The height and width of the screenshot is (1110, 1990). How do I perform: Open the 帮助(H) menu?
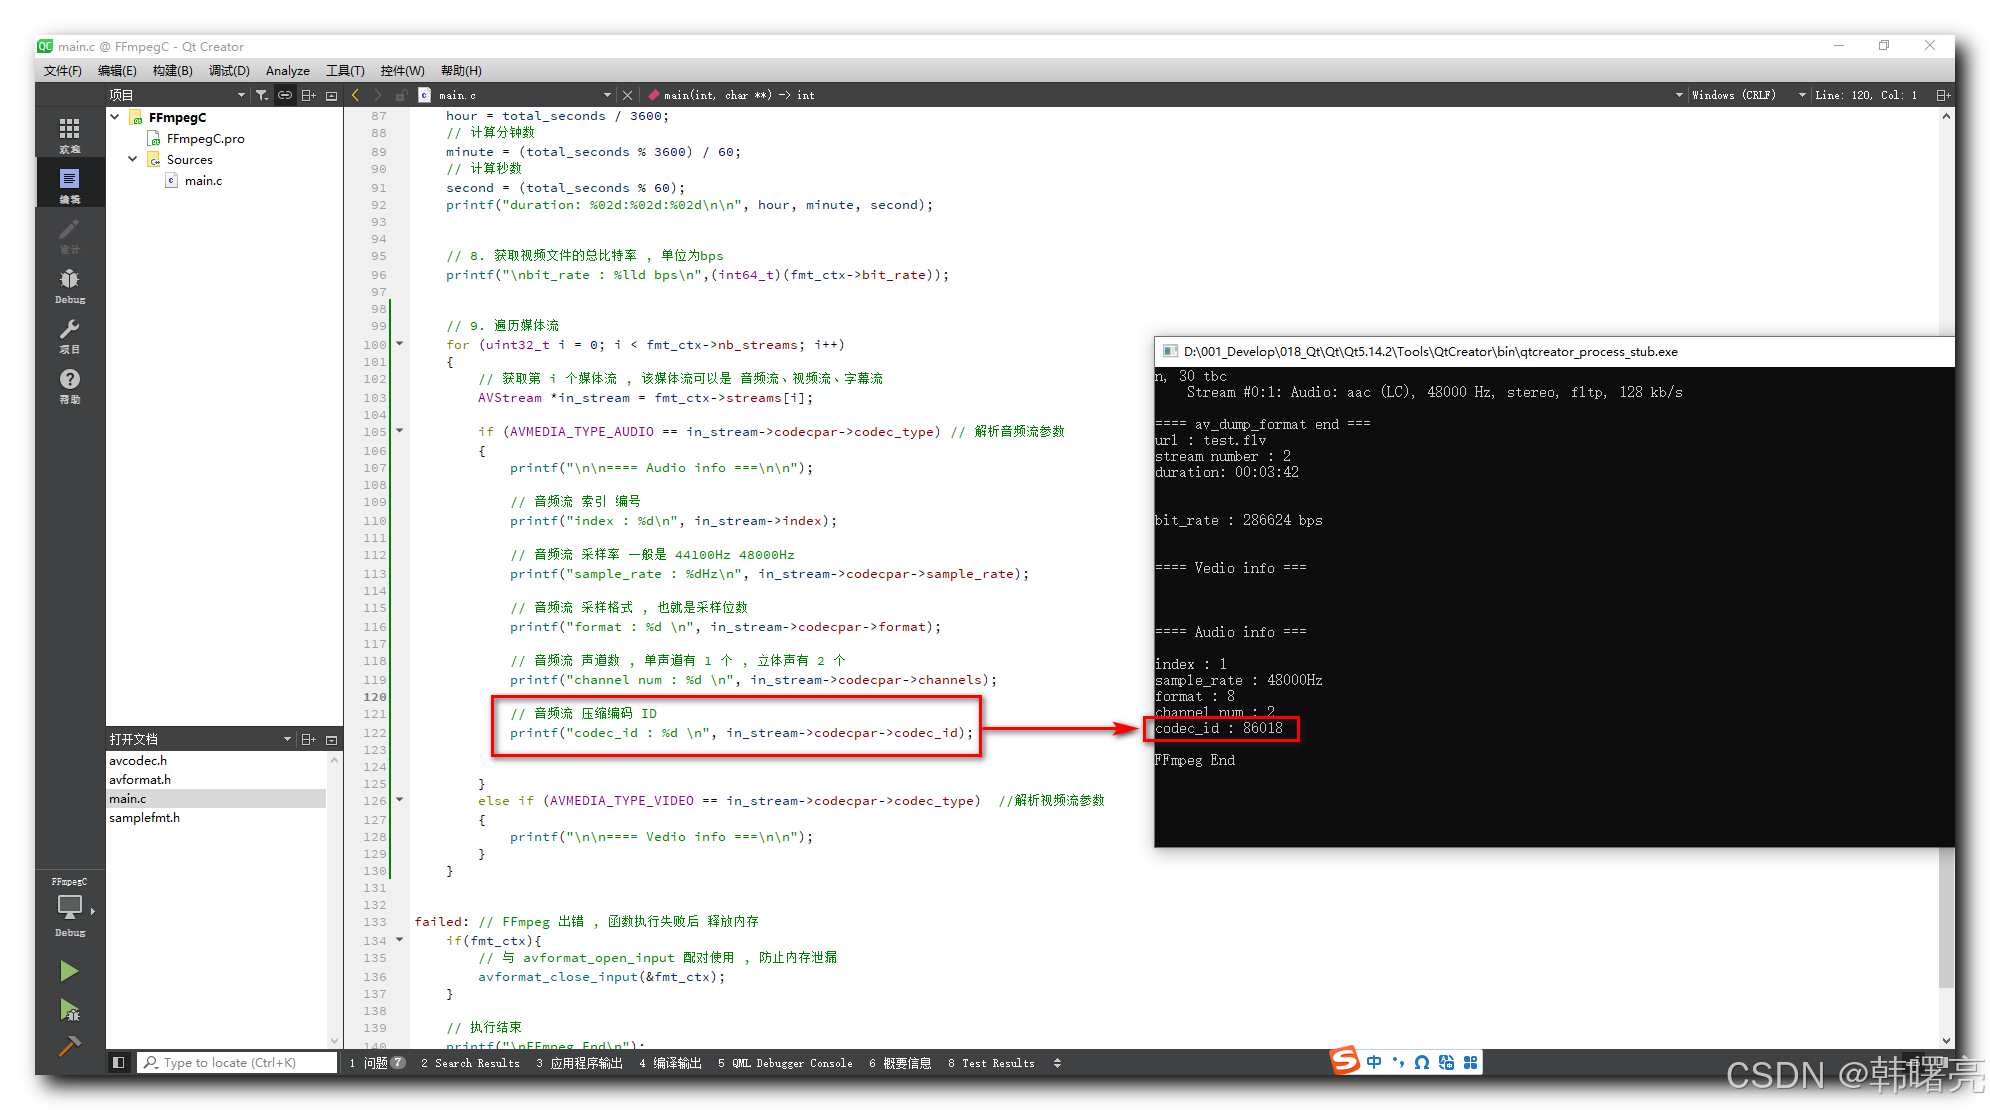coord(461,71)
